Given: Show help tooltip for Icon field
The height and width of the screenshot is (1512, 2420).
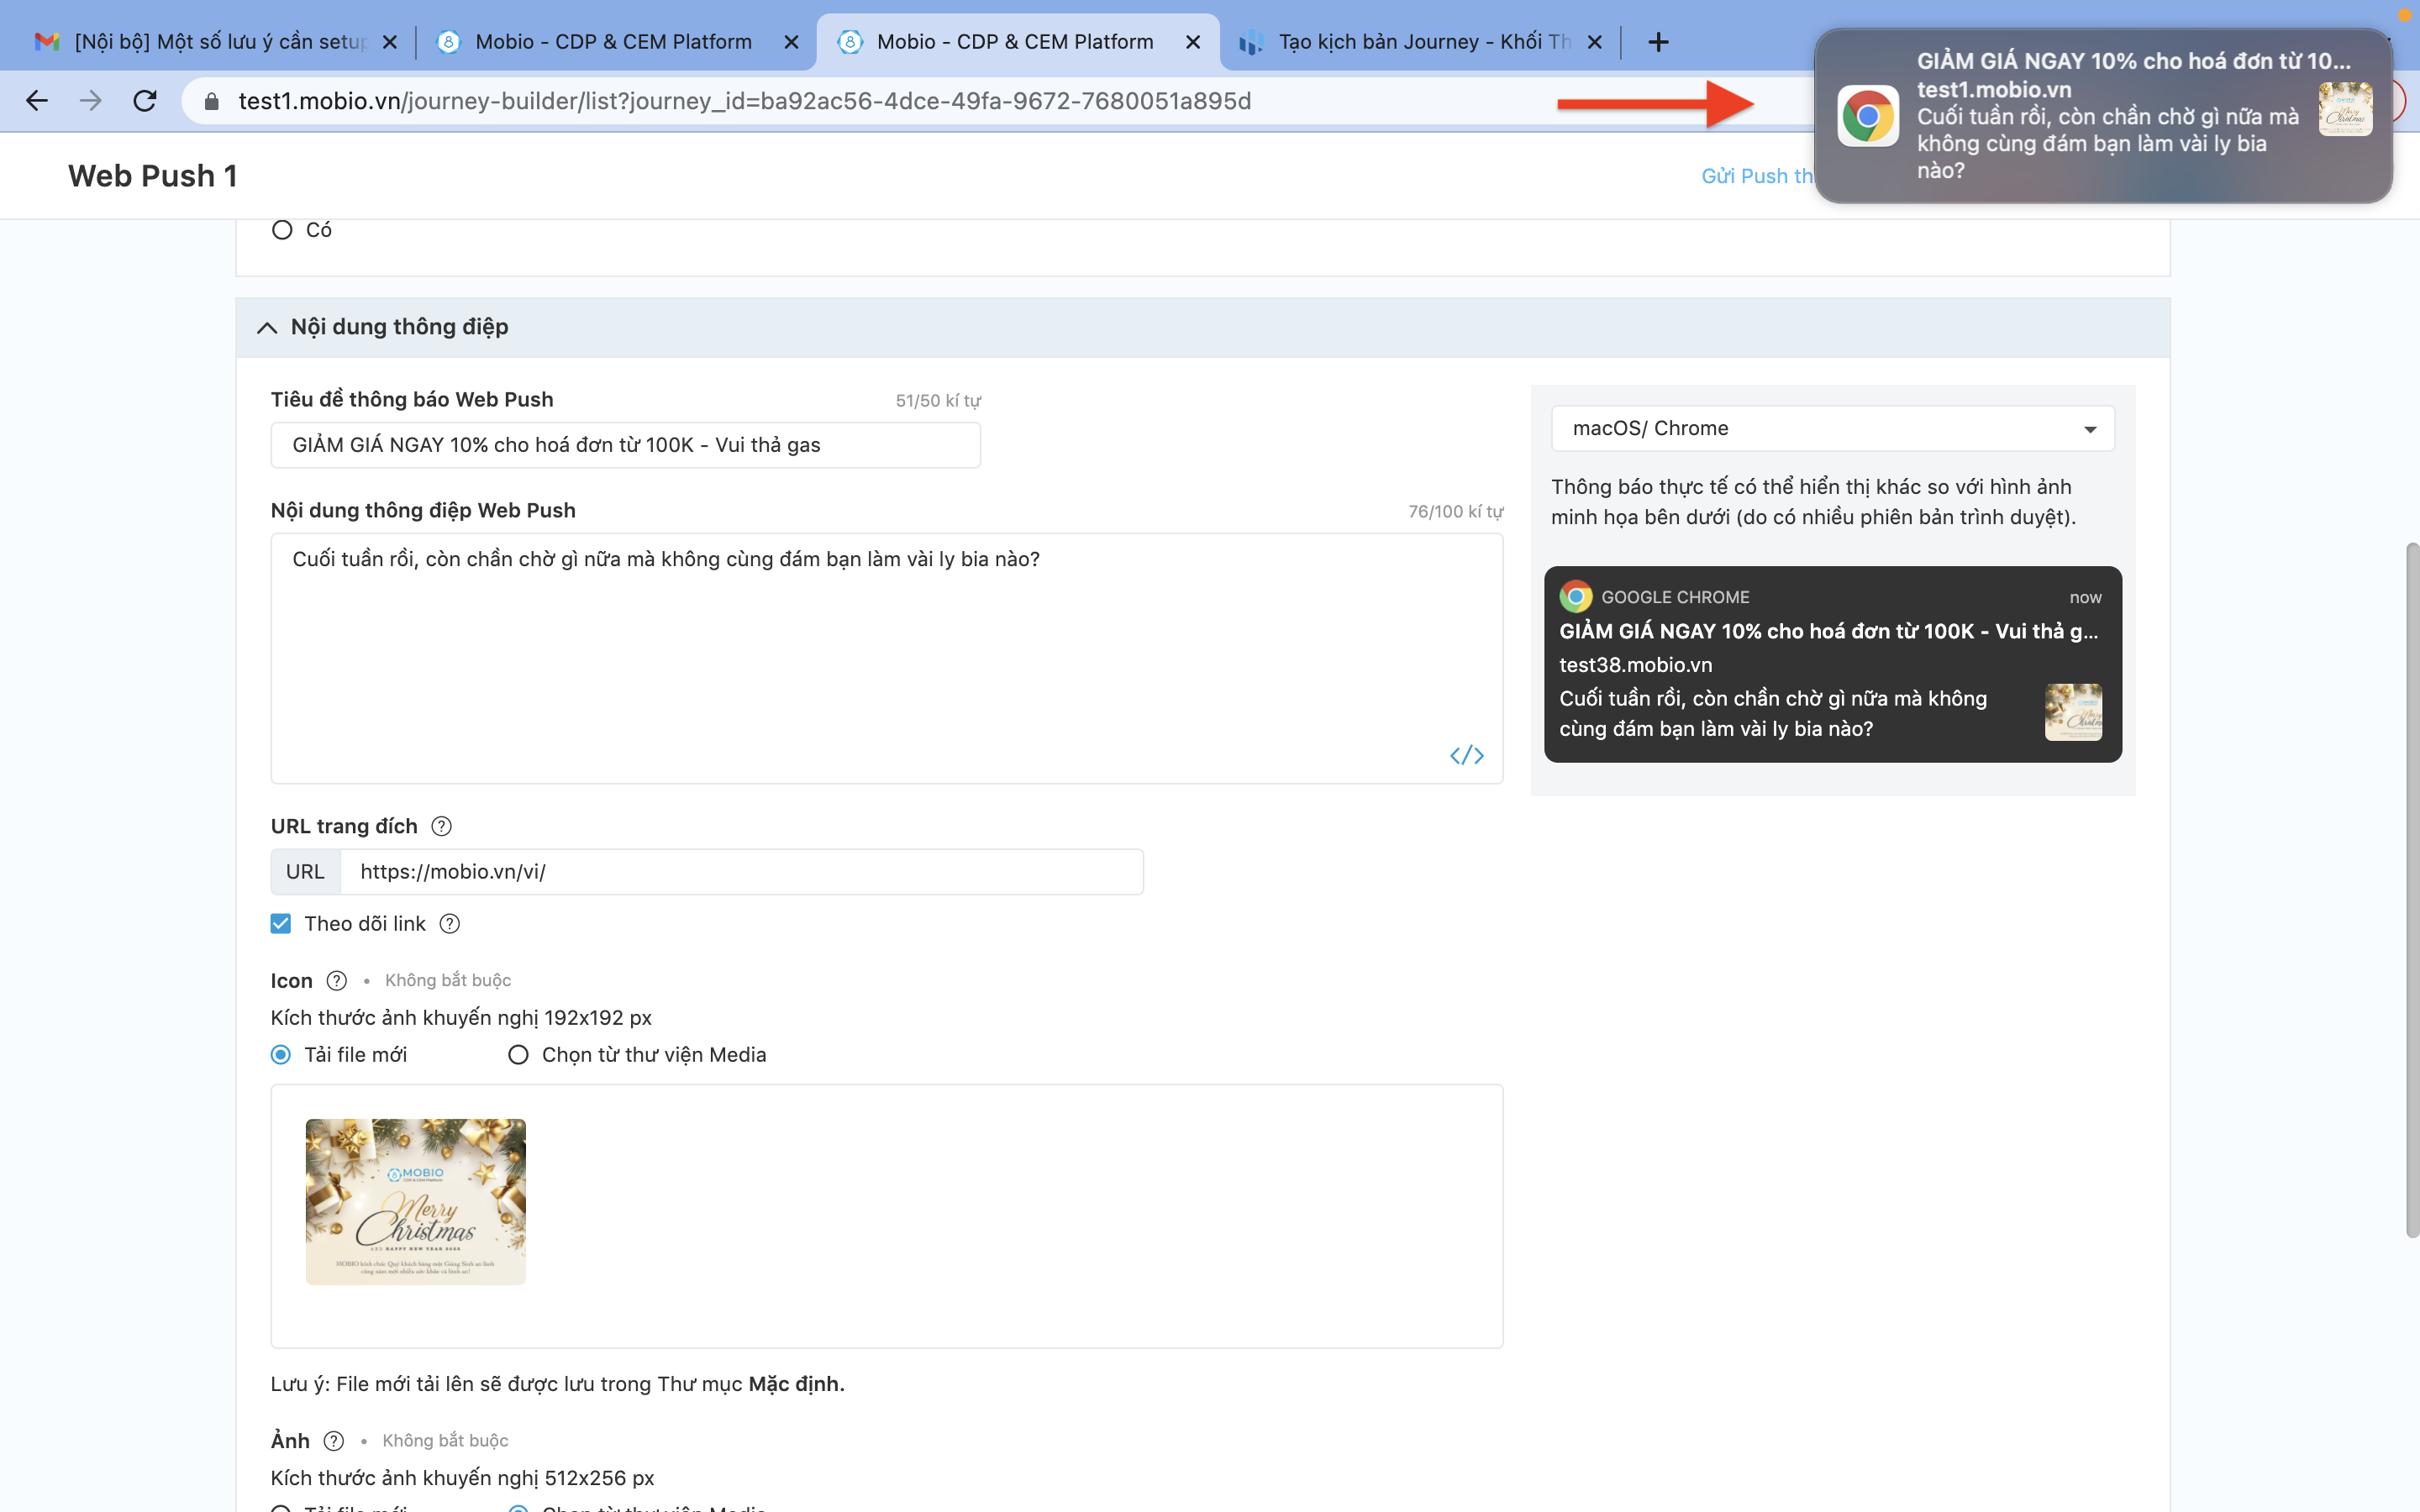Looking at the screenshot, I should point(337,981).
